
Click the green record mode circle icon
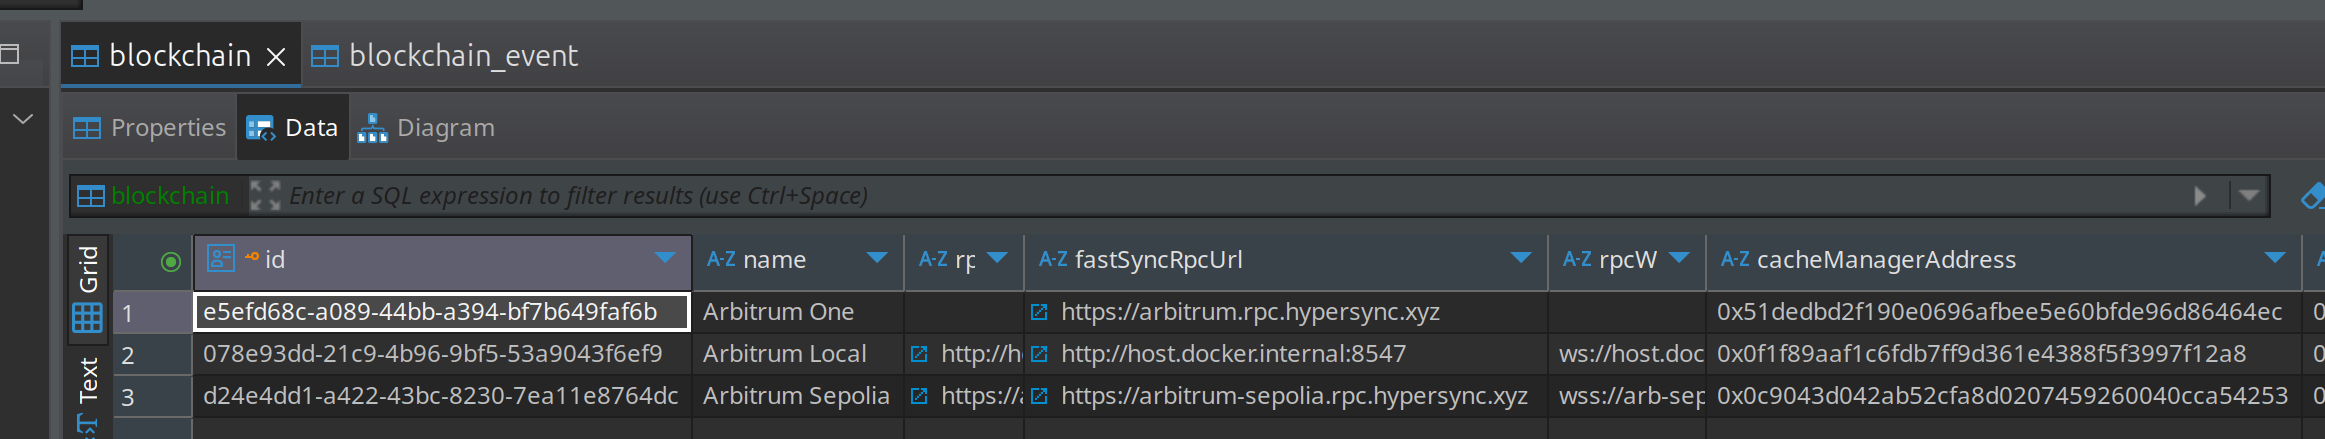point(171,261)
